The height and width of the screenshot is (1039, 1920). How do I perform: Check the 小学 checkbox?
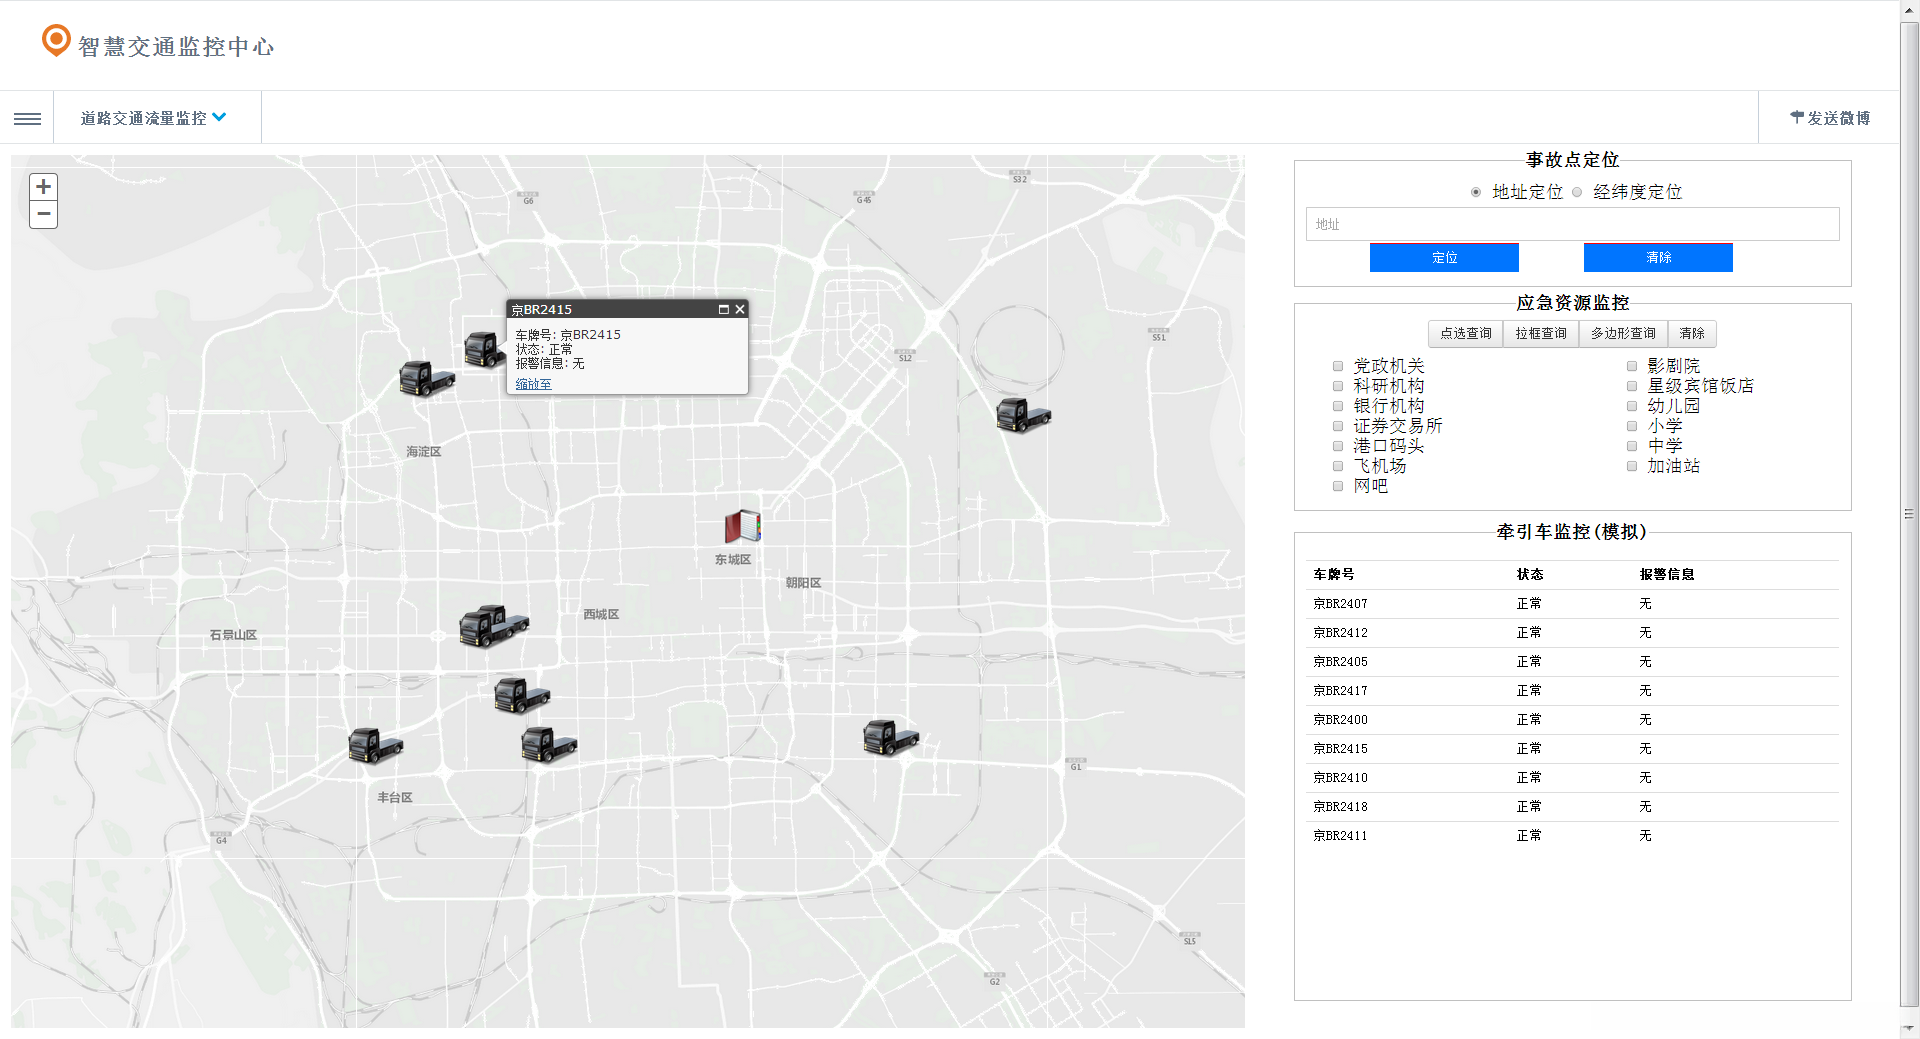pyautogui.click(x=1632, y=426)
